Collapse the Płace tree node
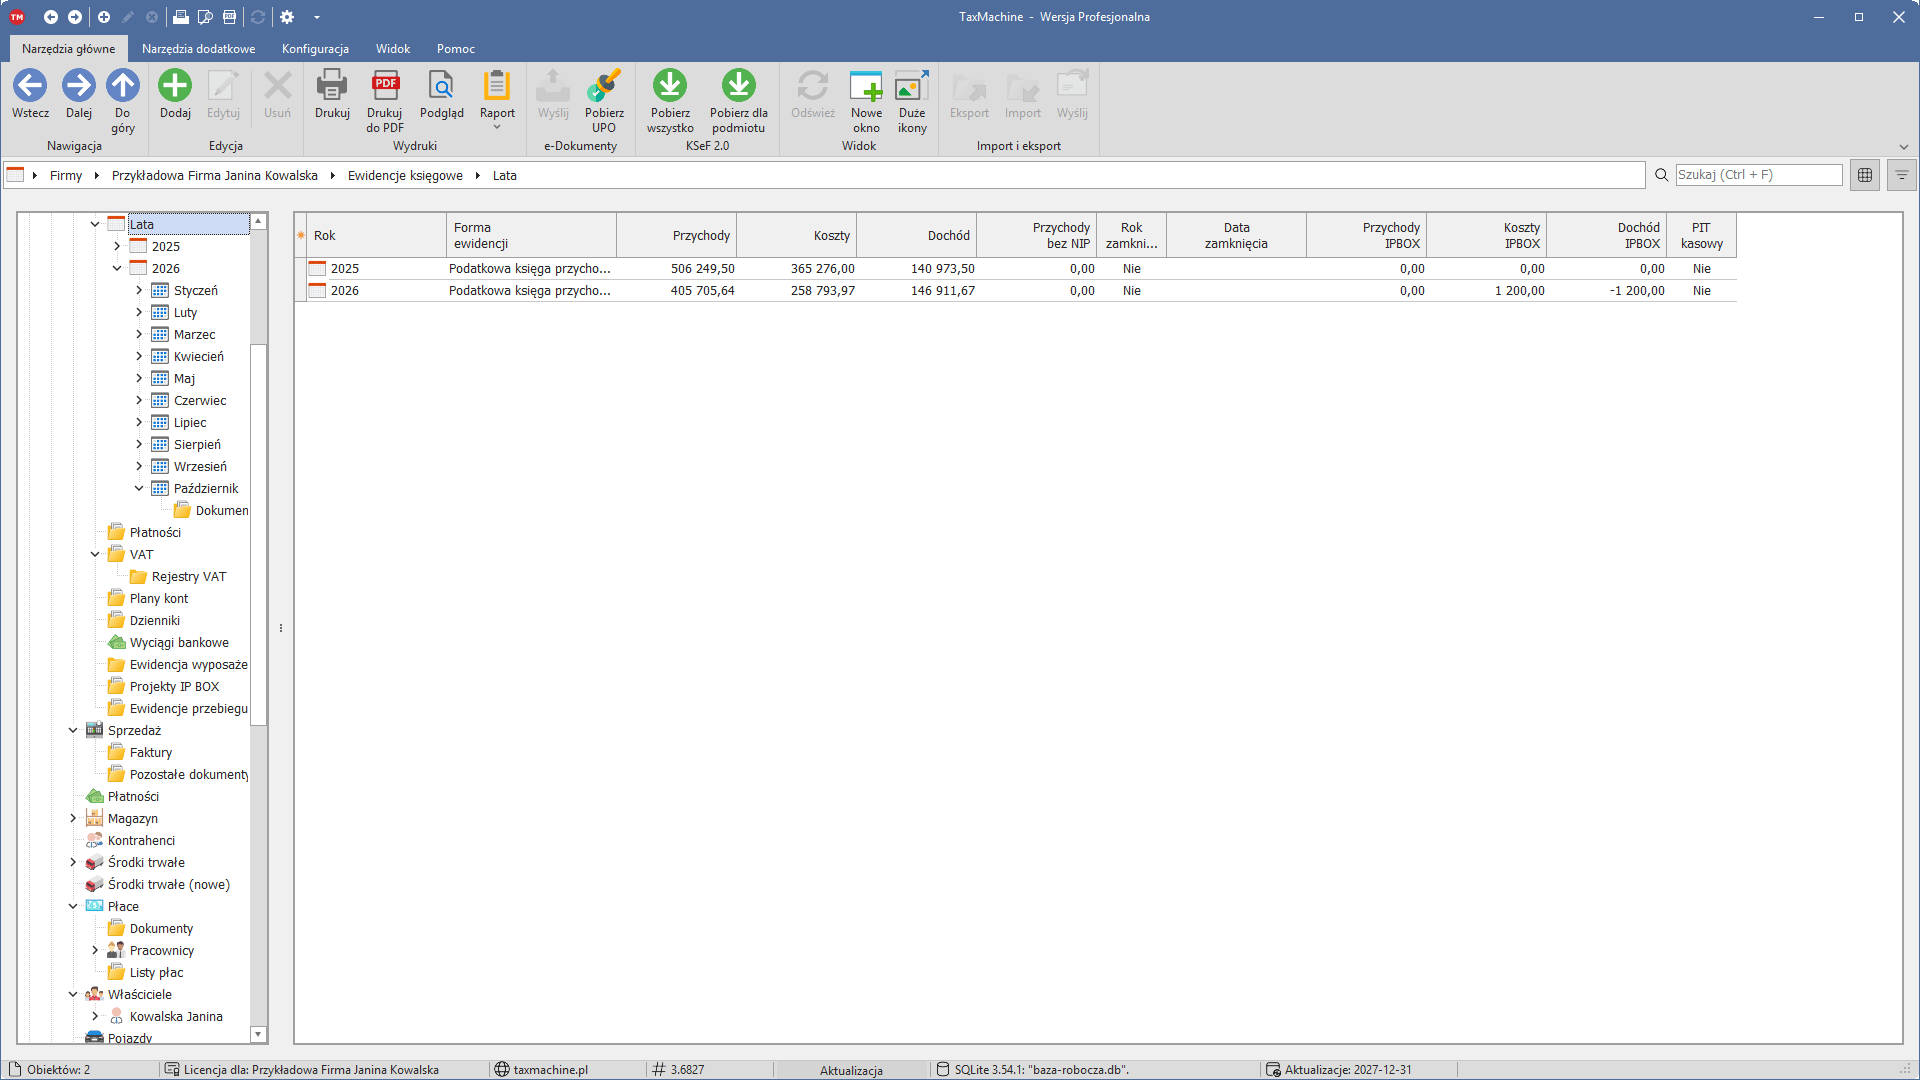Image resolution: width=1920 pixels, height=1080 pixels. tap(73, 906)
